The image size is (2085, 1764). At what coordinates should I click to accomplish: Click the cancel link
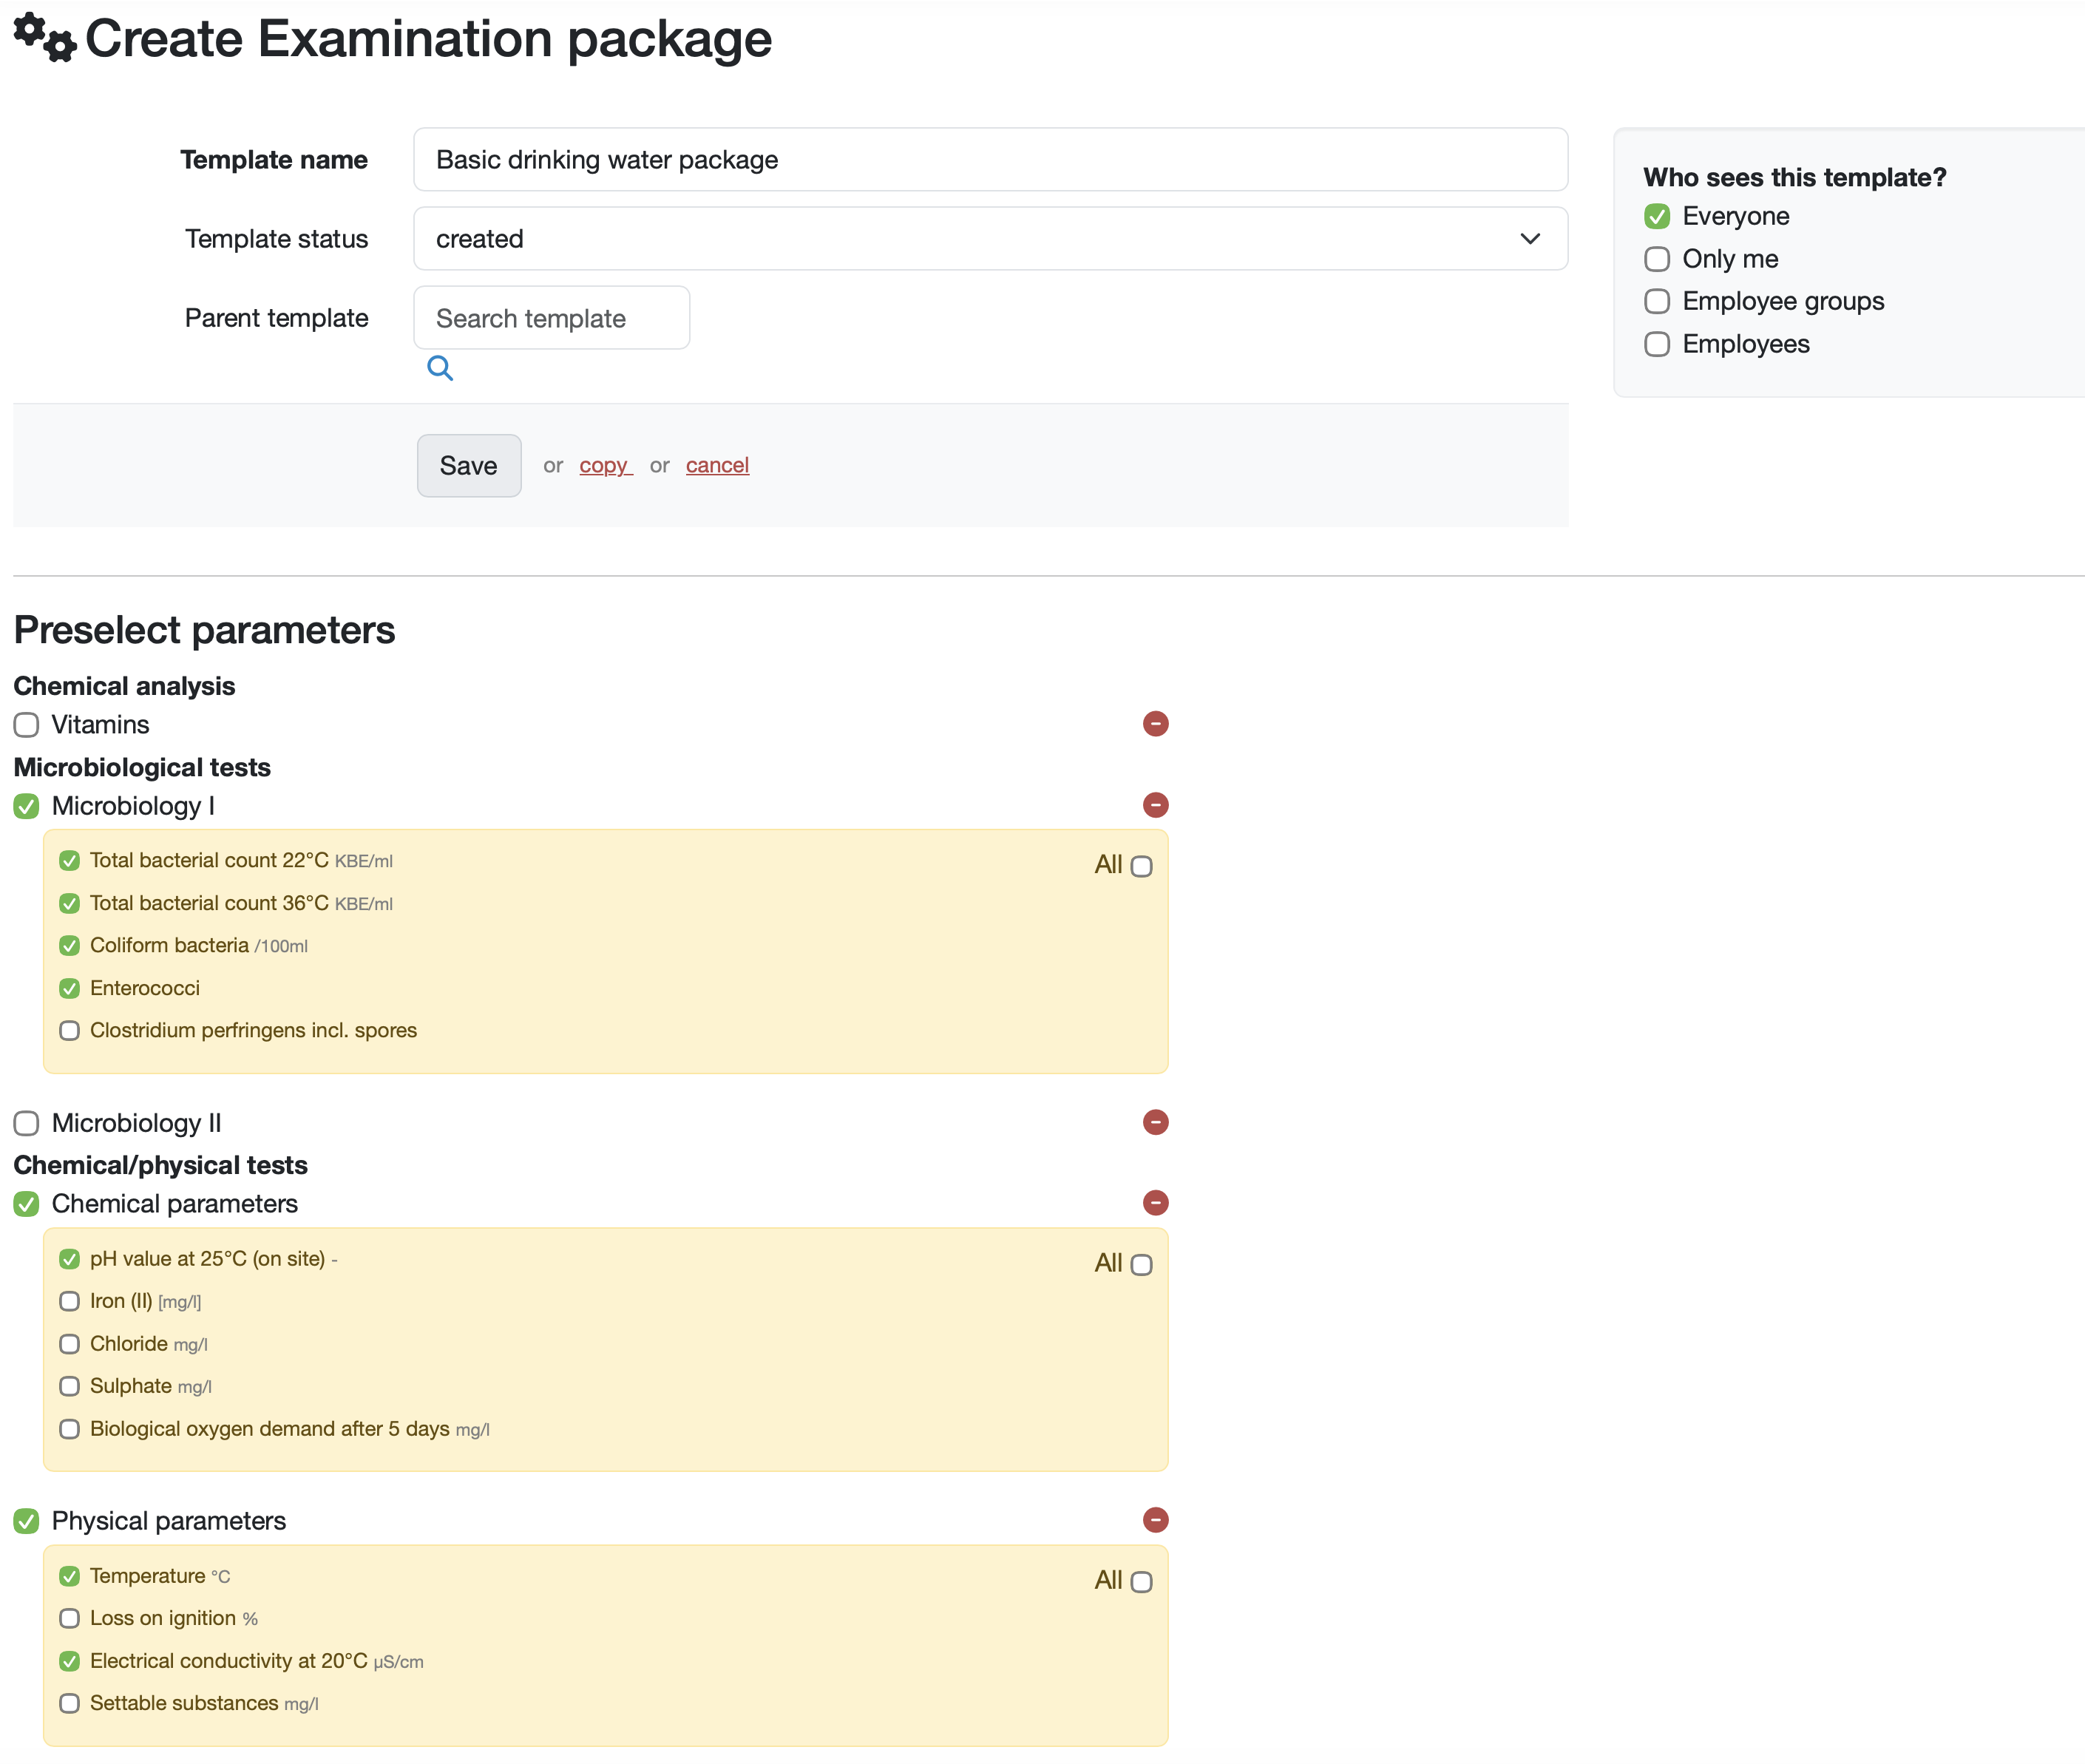coord(717,465)
